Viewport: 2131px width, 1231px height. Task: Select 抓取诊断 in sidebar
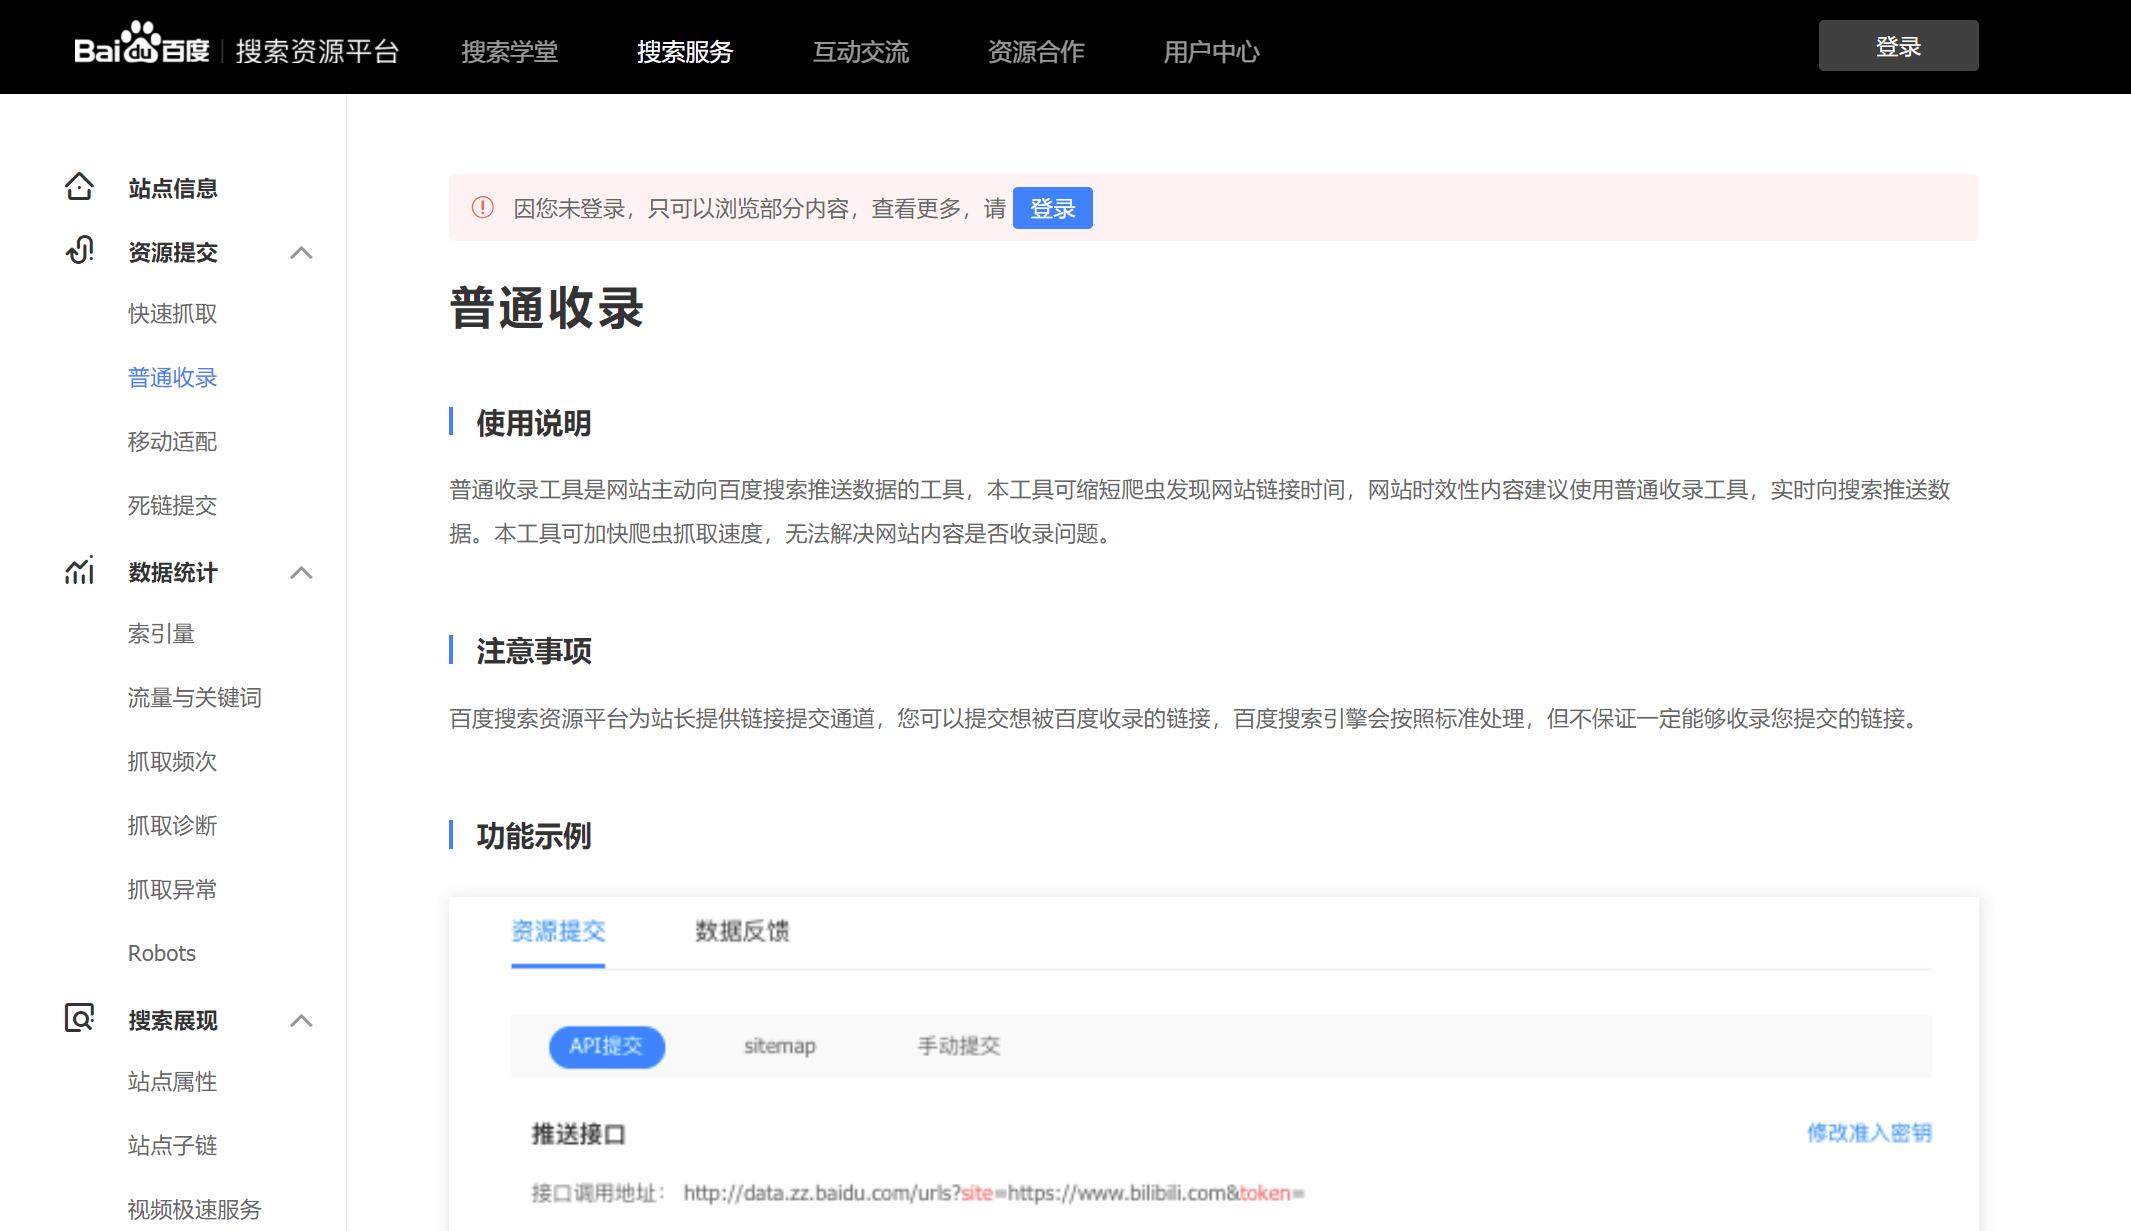click(173, 826)
